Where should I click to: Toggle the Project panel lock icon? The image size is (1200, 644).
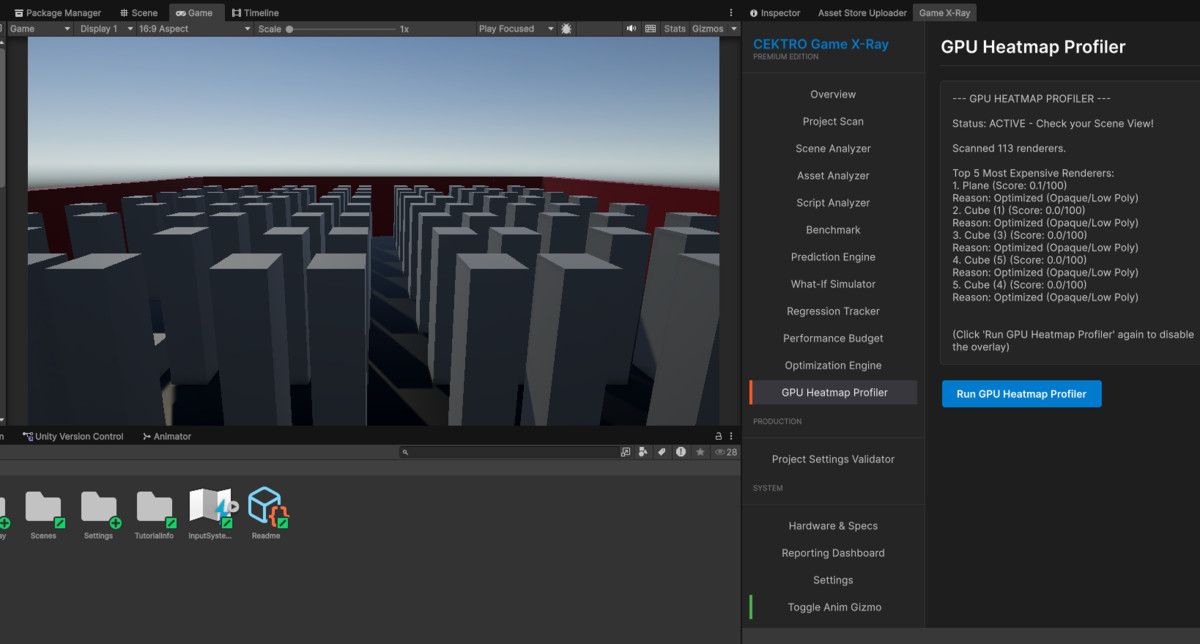(x=718, y=436)
